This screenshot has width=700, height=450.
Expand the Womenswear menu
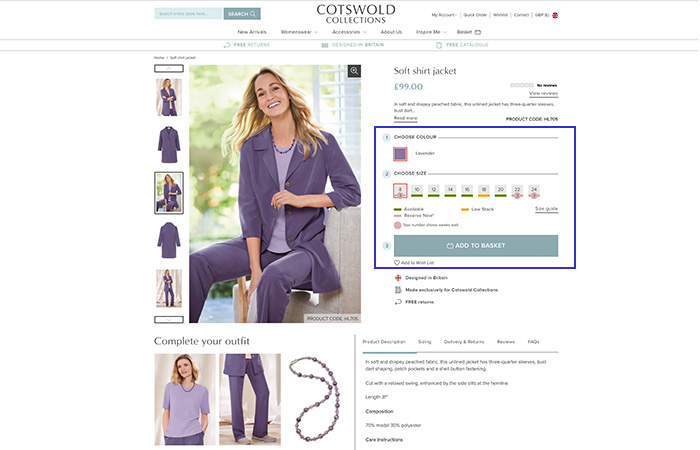point(299,32)
